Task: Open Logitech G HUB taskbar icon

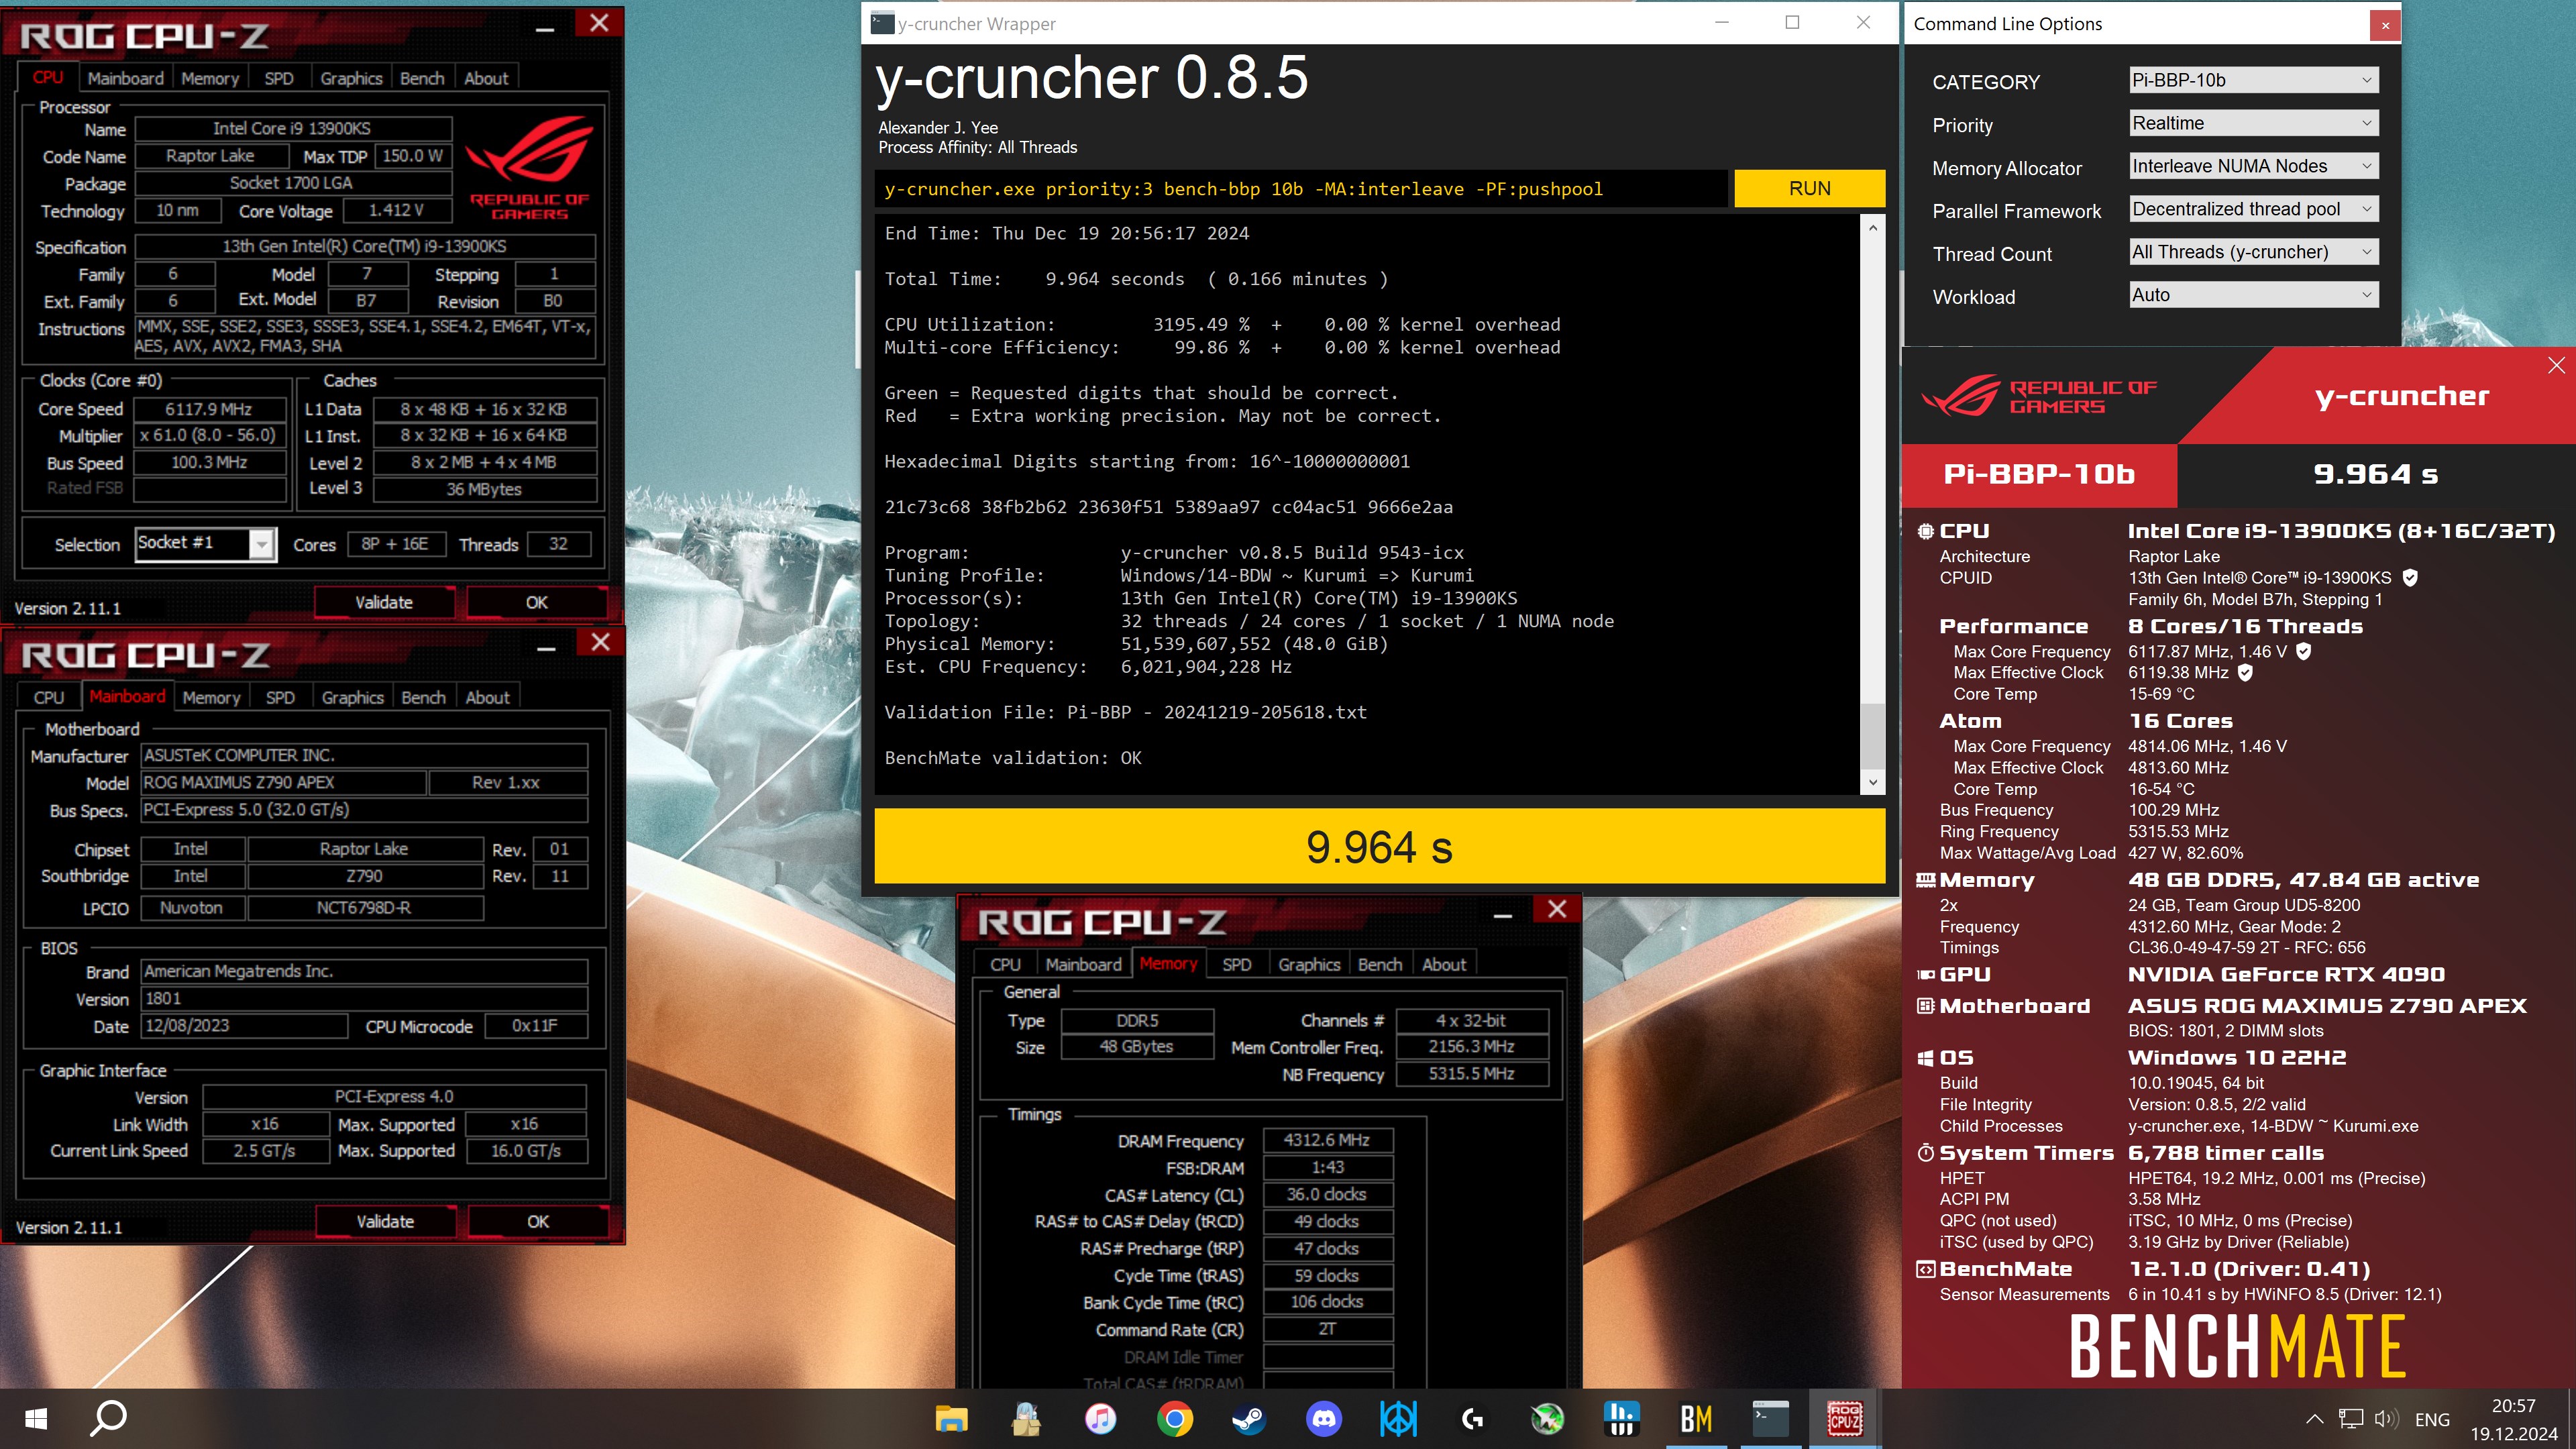Action: tap(1472, 1418)
